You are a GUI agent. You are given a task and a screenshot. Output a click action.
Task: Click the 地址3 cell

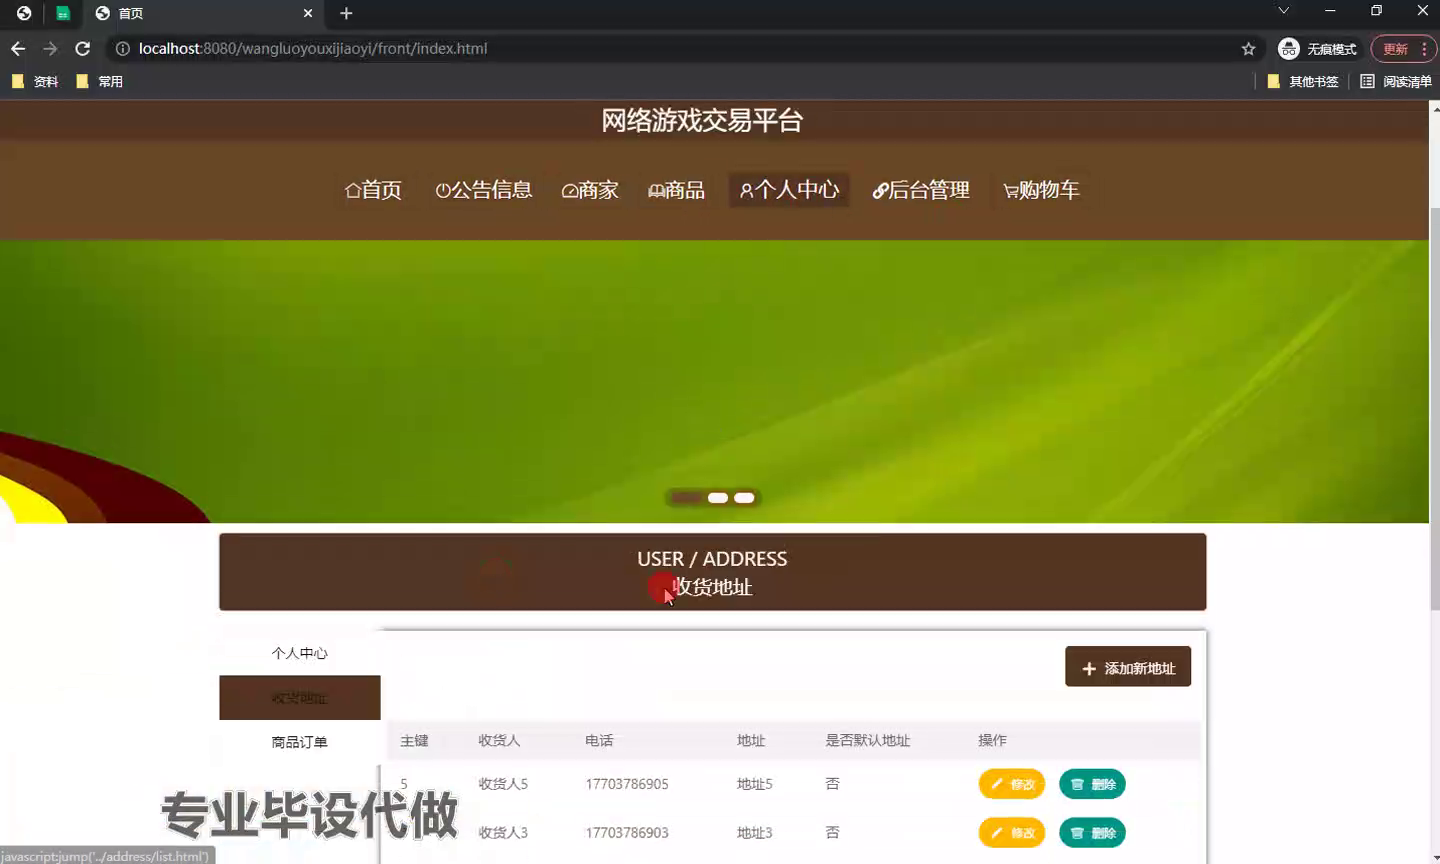tap(755, 832)
